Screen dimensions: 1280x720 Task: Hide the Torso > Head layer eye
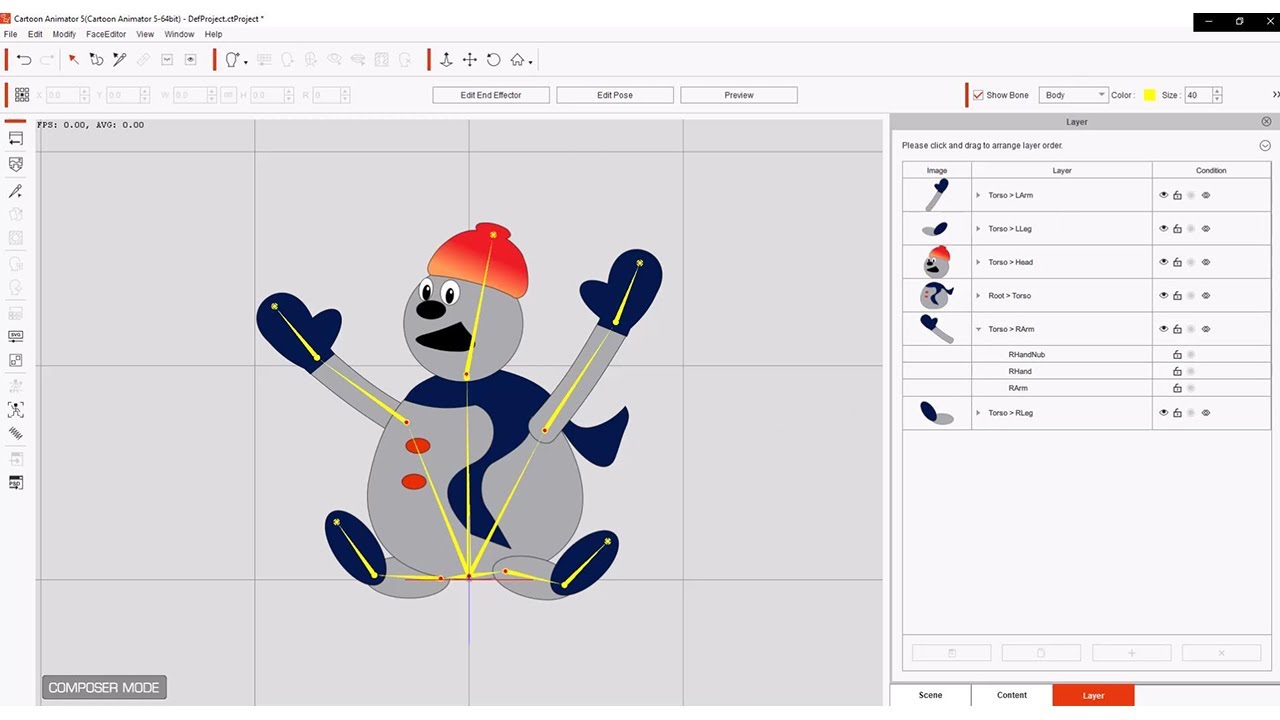click(x=1163, y=262)
